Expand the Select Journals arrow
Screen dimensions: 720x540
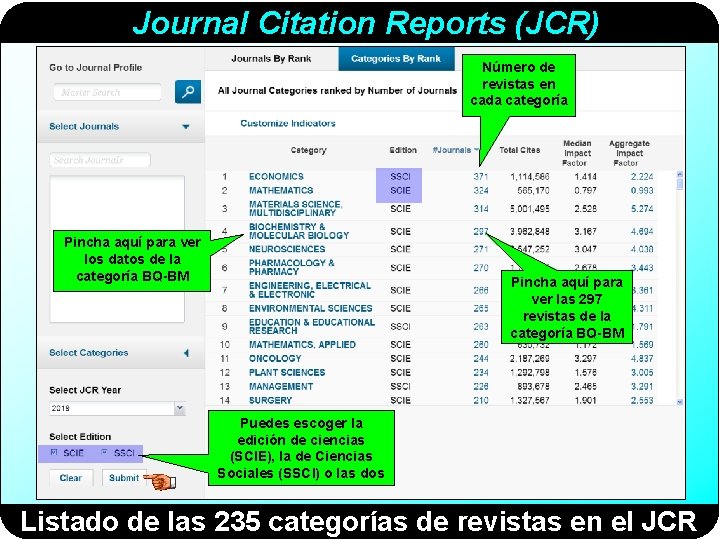(186, 127)
